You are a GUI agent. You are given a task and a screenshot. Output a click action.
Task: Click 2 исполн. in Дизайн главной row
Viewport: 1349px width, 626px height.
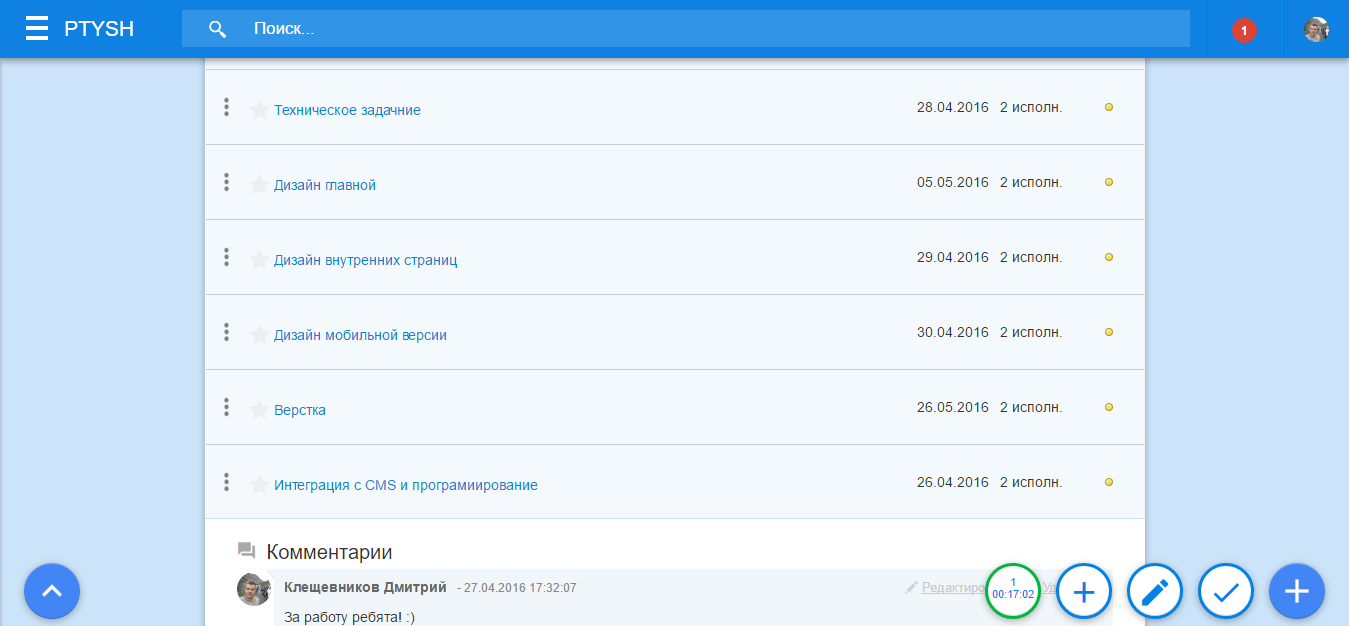(1031, 182)
